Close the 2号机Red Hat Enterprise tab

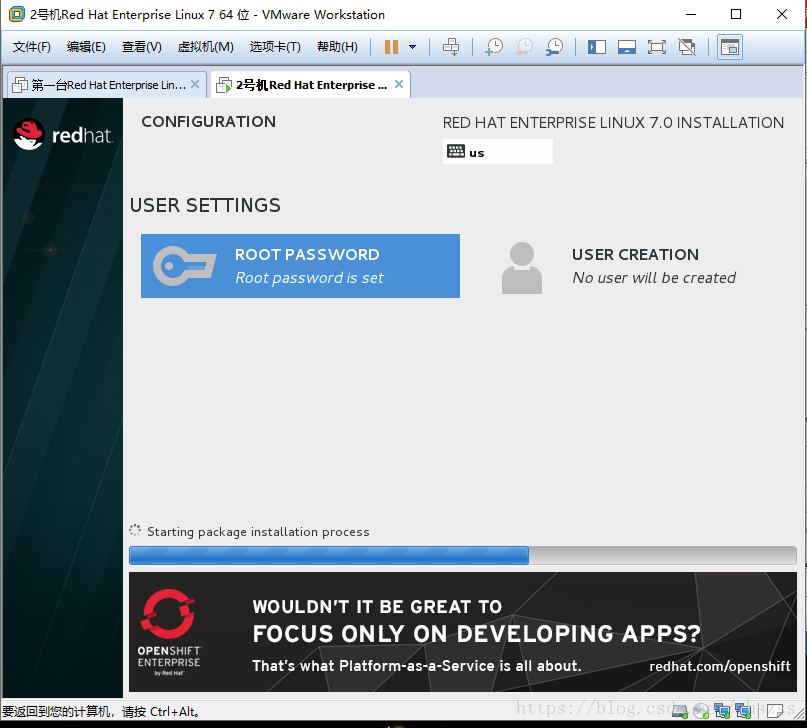tap(399, 84)
